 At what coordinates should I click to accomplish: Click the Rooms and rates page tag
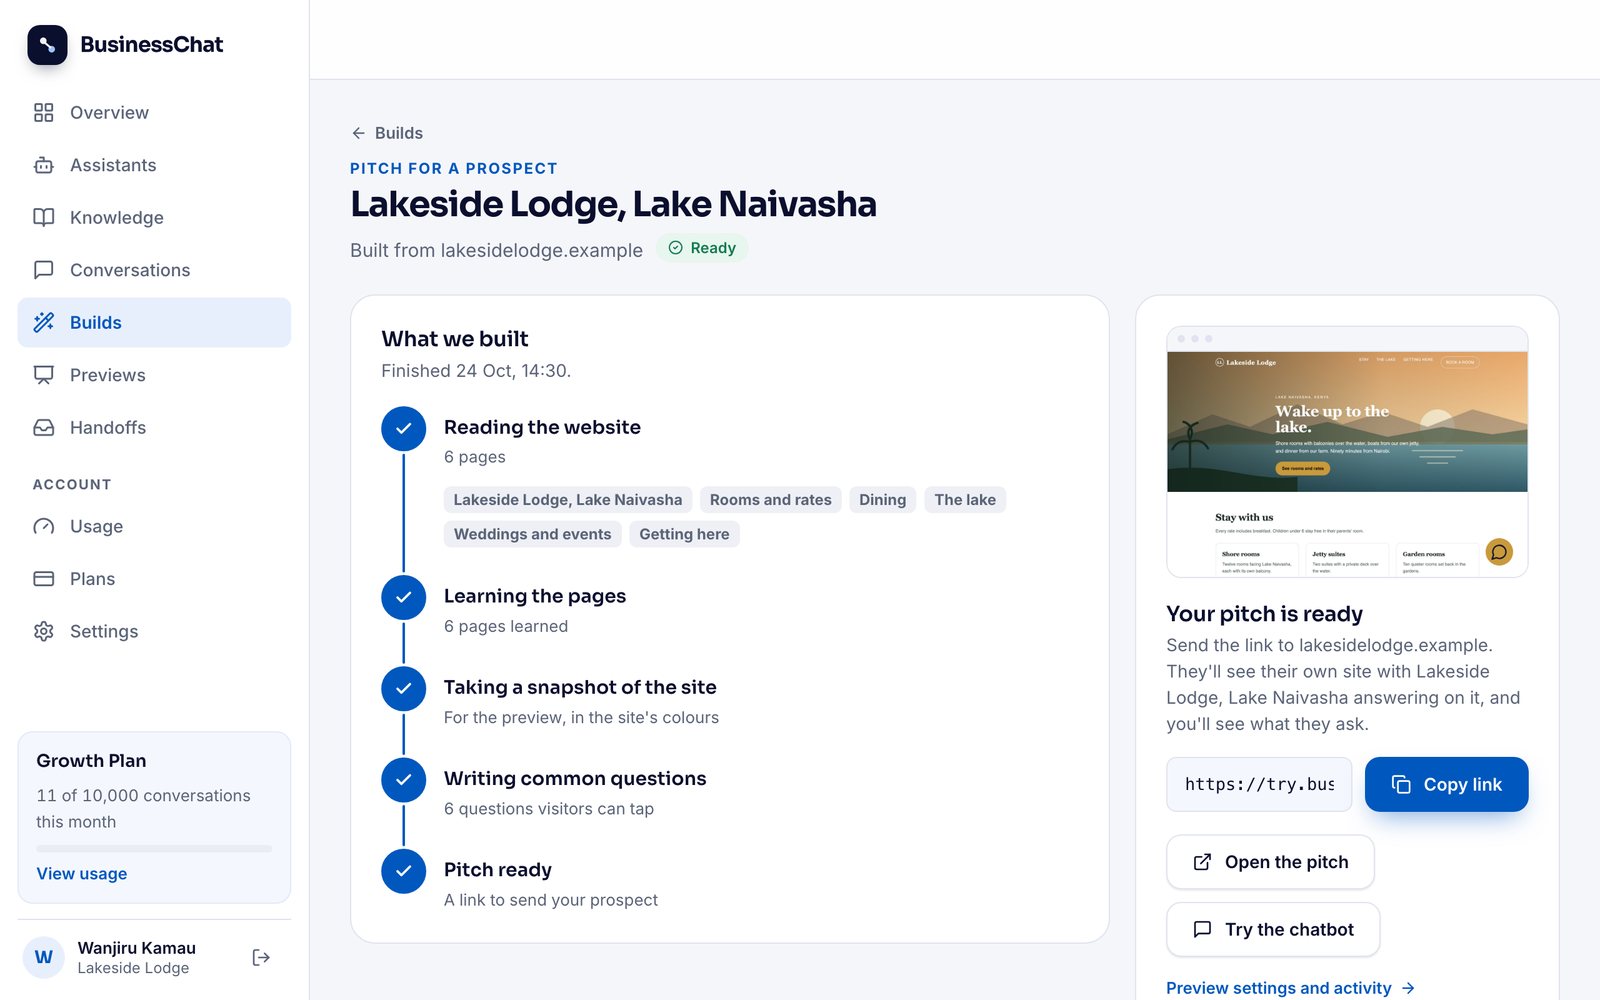coord(770,500)
